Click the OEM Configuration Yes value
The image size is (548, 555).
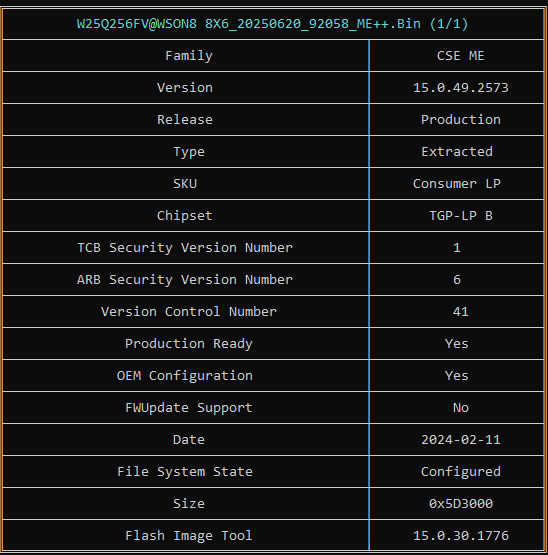point(457,376)
